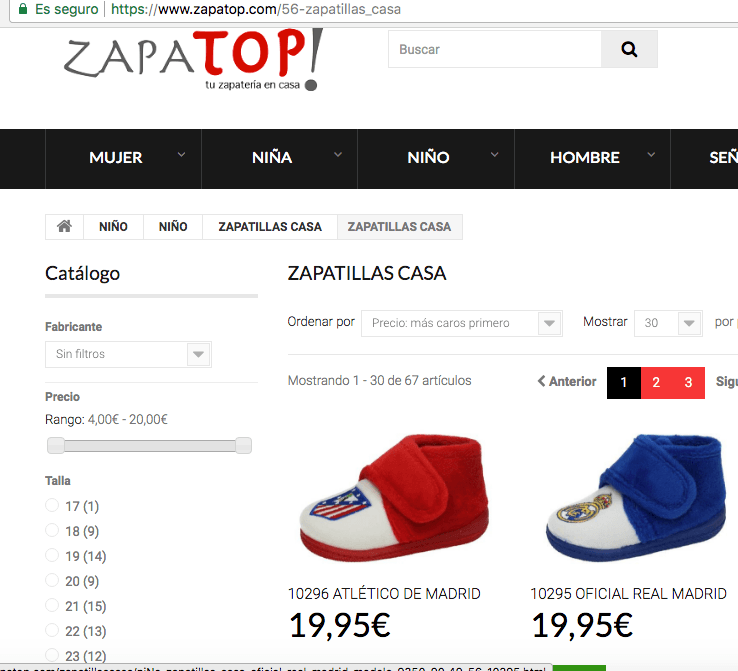Go to results page 2
The image size is (738, 671).
pos(656,383)
